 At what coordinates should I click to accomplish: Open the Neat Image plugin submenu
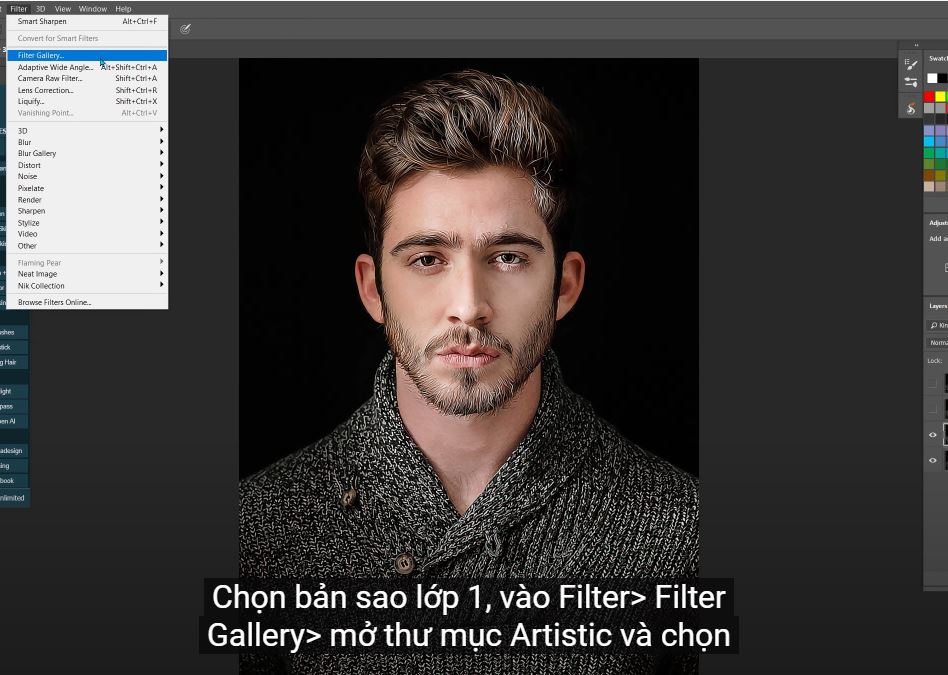[x=87, y=274]
